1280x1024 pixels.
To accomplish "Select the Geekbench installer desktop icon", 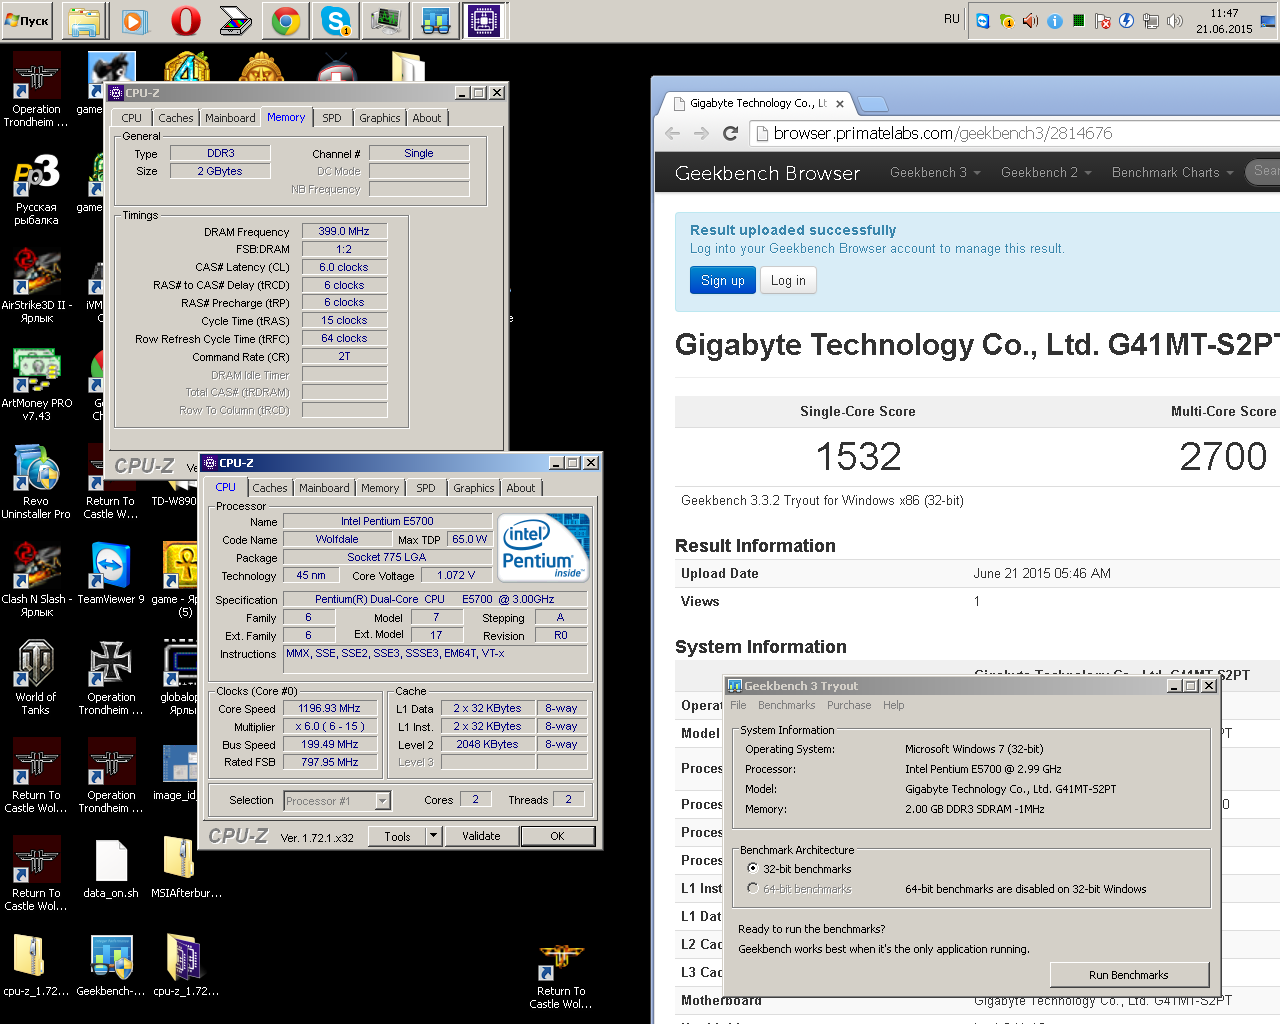I will pos(111,966).
